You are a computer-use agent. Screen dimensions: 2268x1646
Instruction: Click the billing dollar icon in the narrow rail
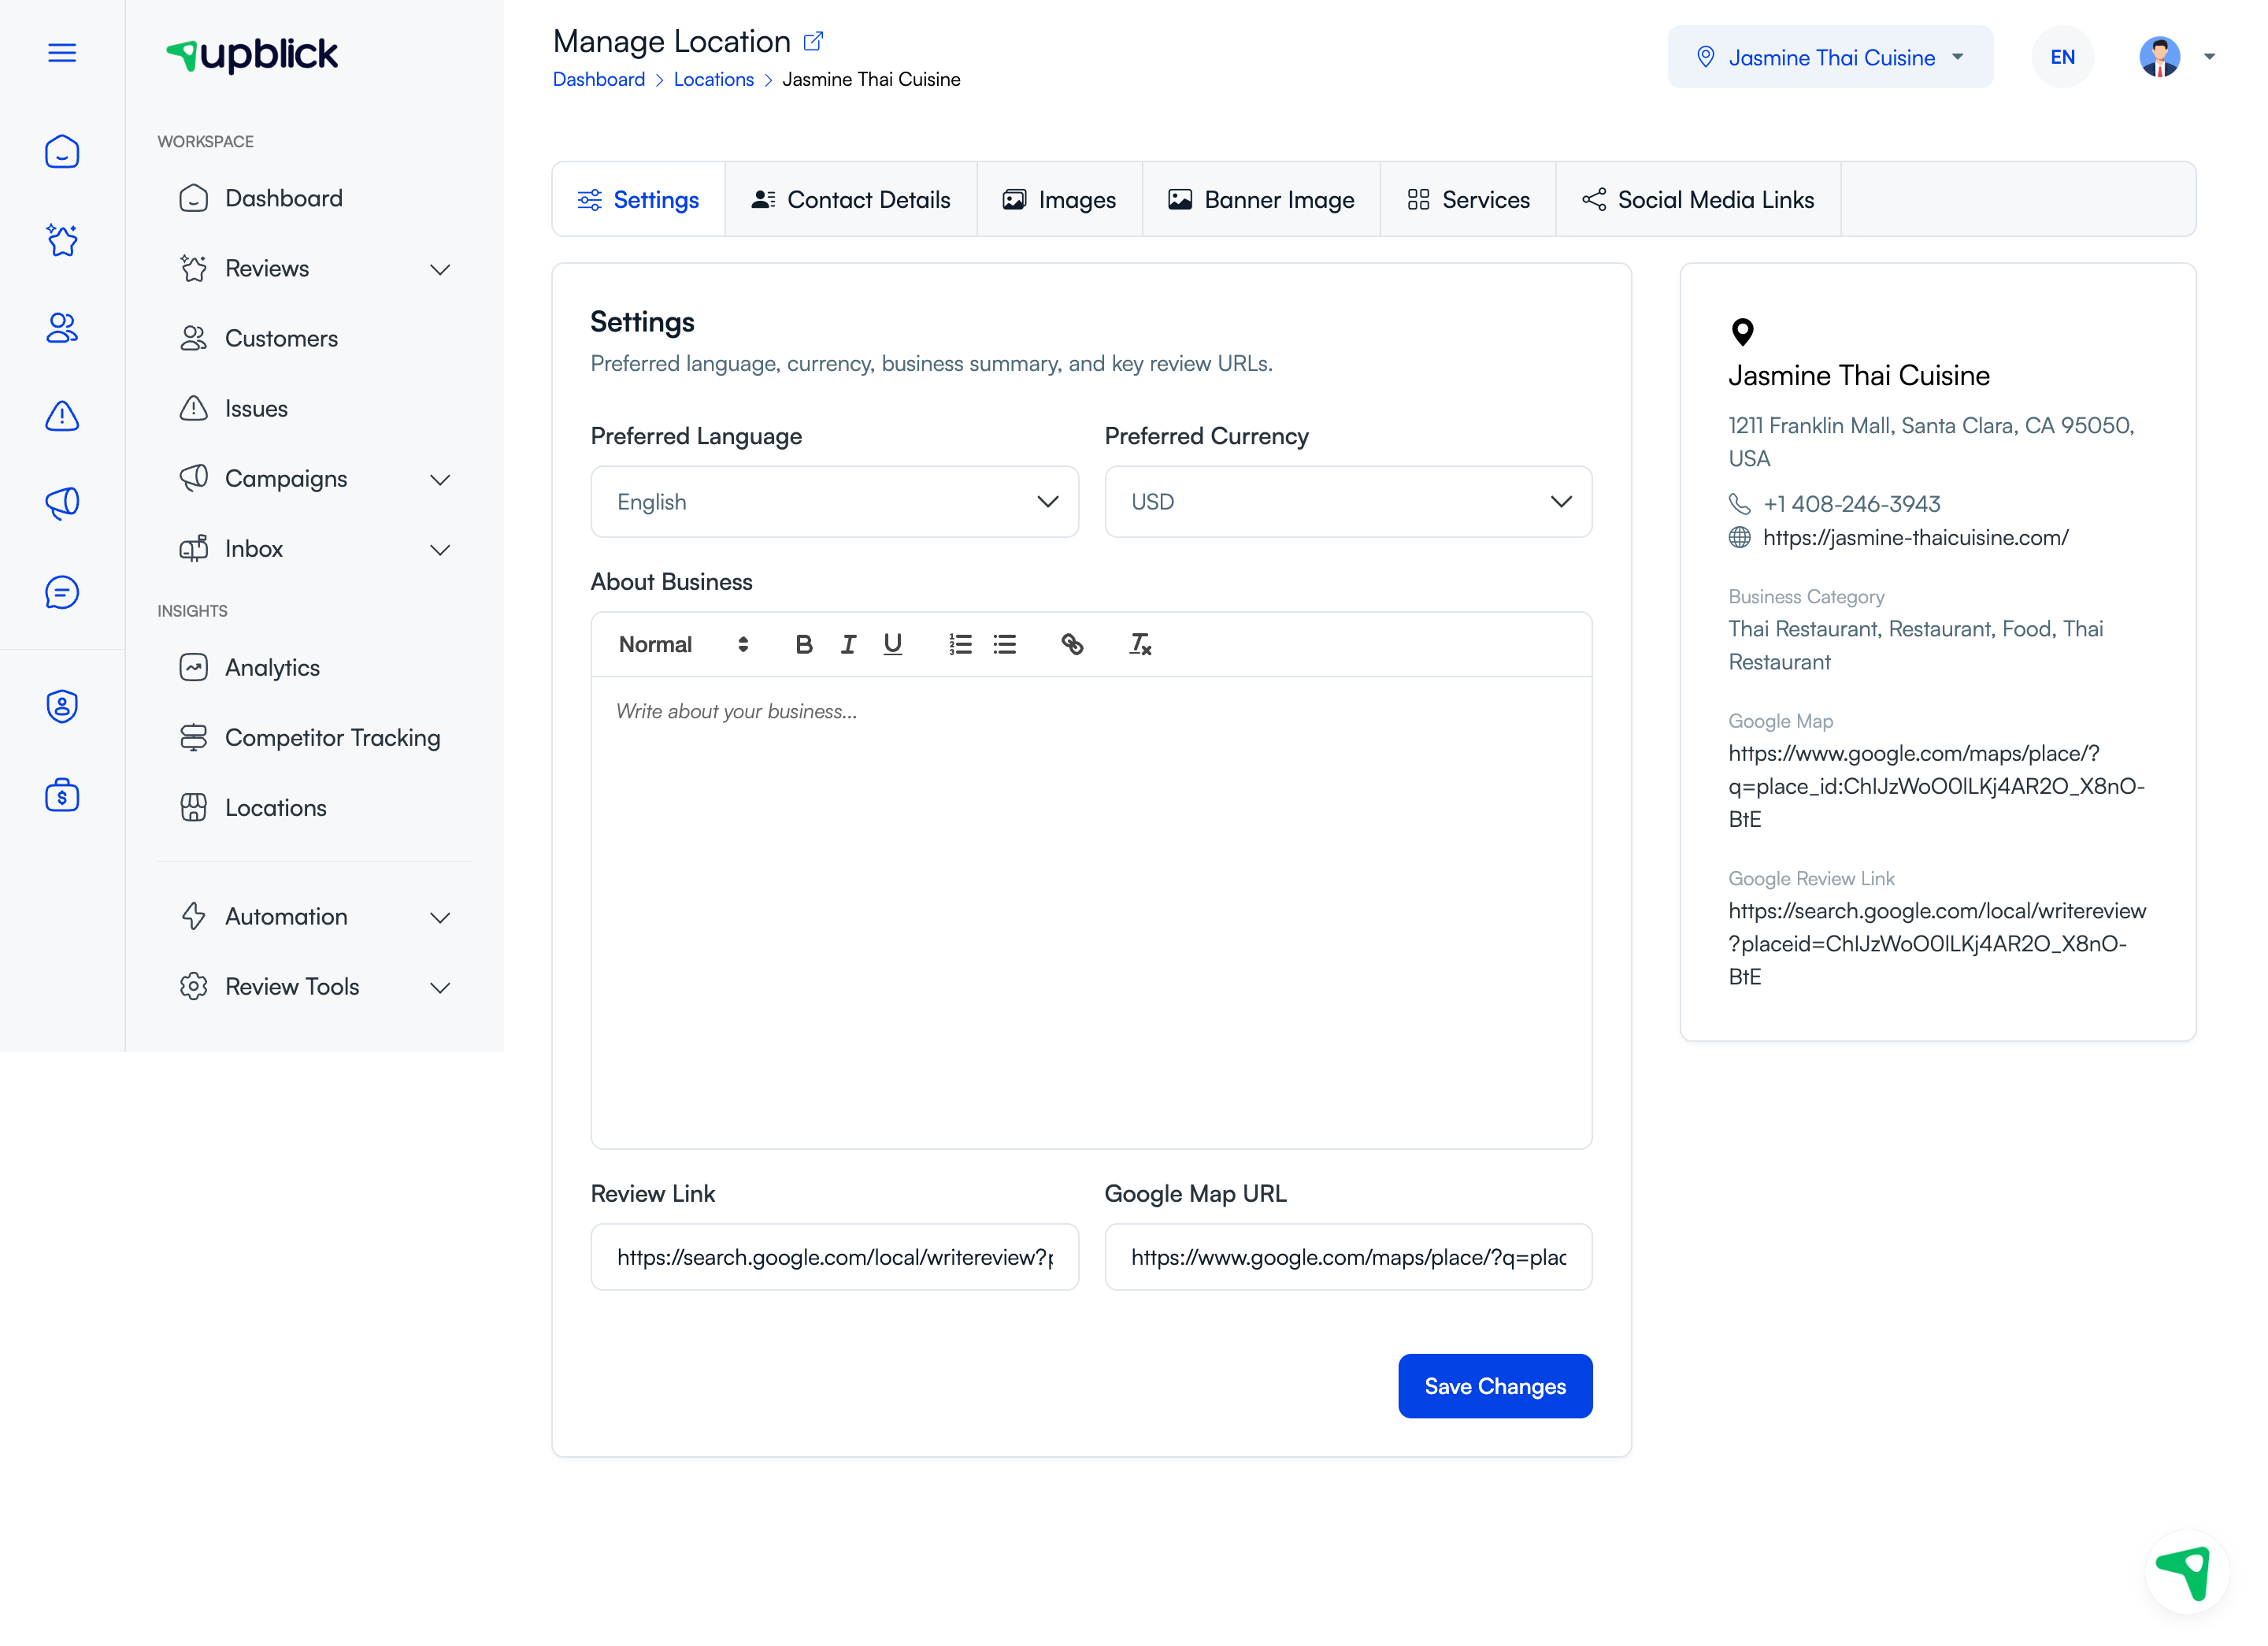[62, 796]
